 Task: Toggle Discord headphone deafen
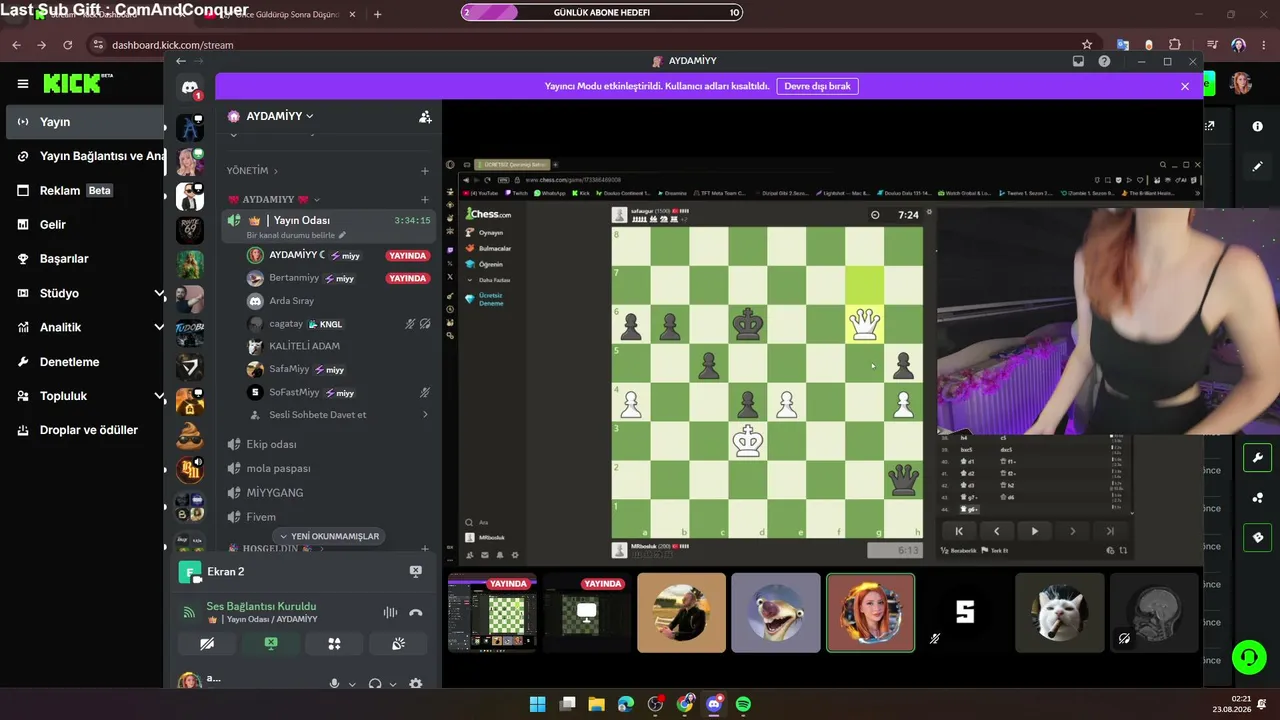(x=375, y=684)
